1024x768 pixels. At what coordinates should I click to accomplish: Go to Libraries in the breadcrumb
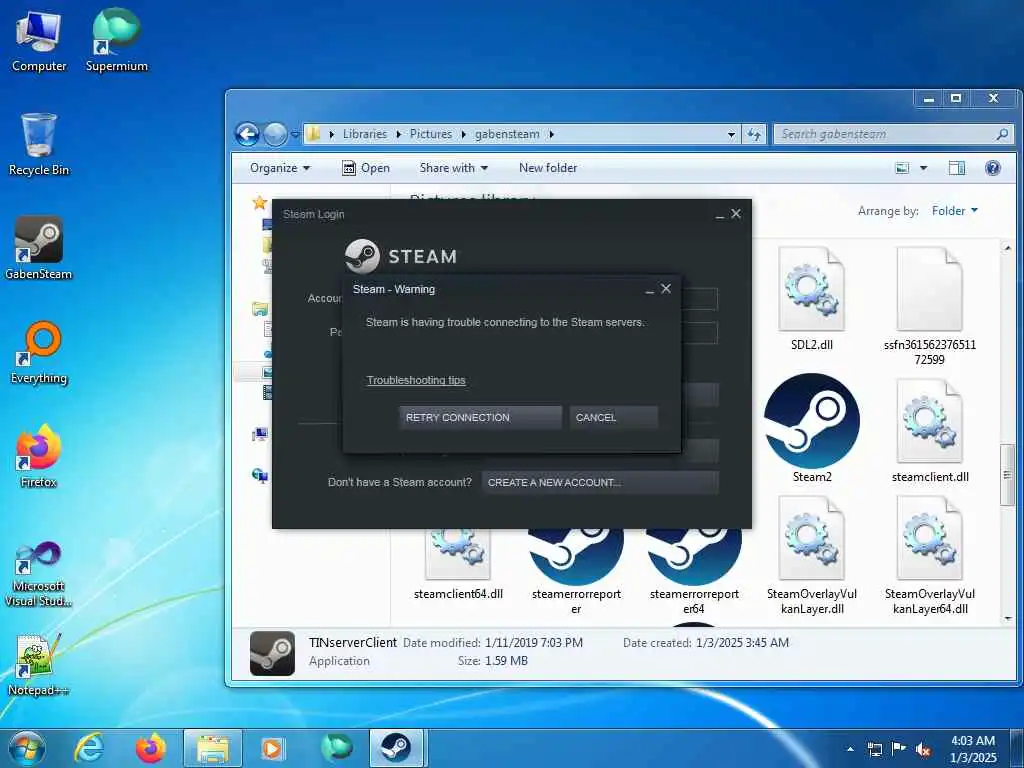tap(364, 134)
